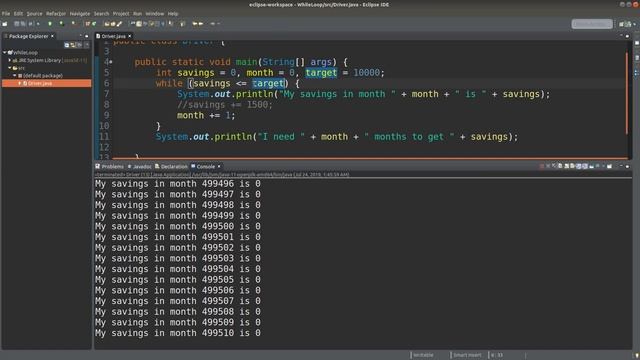Screen dimensions: 640x360
Task: Click the 'Smart Insert' status bar entry
Action: coord(467,355)
